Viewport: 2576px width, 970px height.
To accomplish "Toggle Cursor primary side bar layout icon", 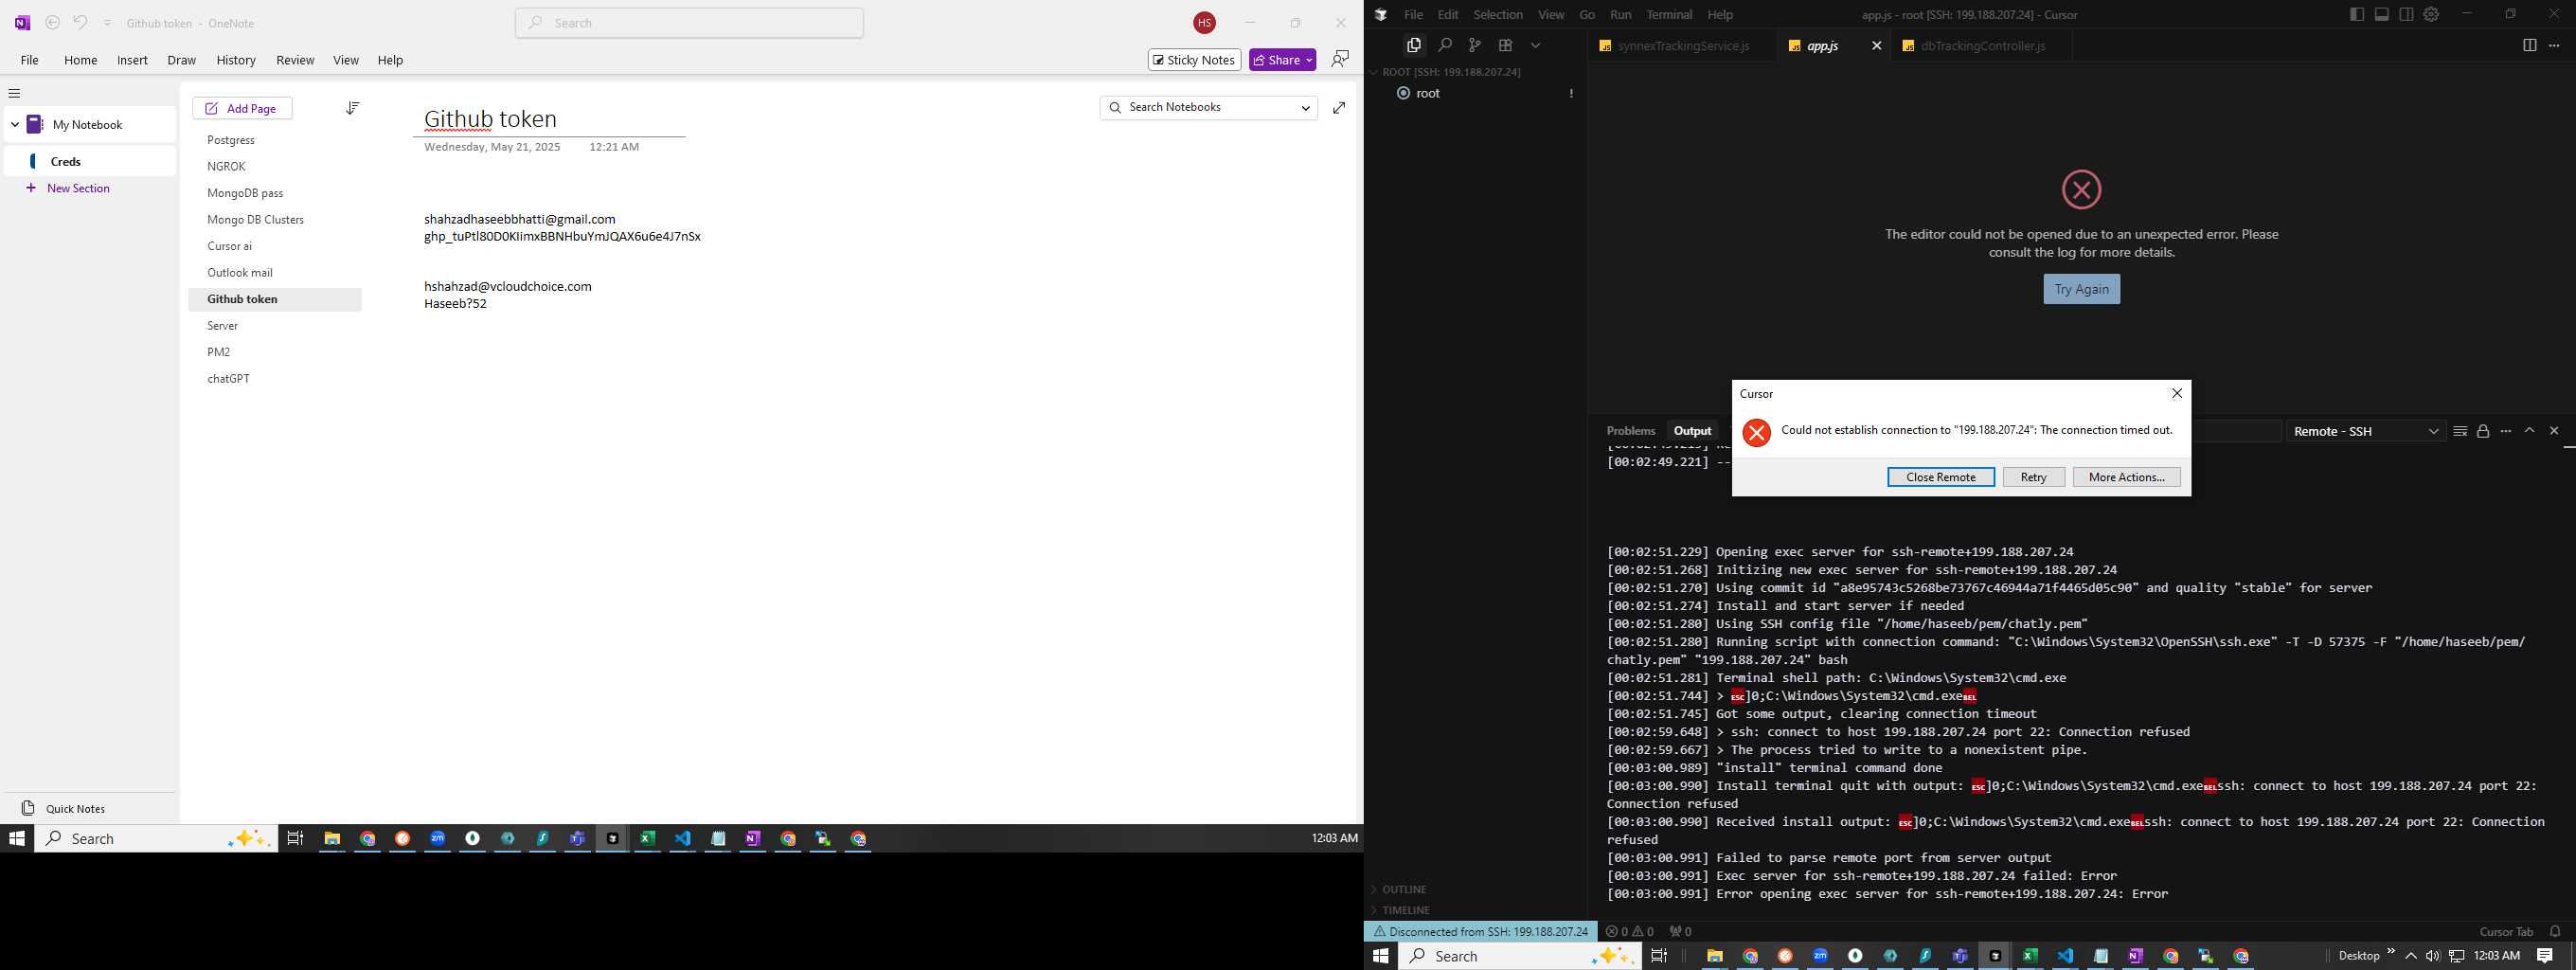I will (2357, 14).
